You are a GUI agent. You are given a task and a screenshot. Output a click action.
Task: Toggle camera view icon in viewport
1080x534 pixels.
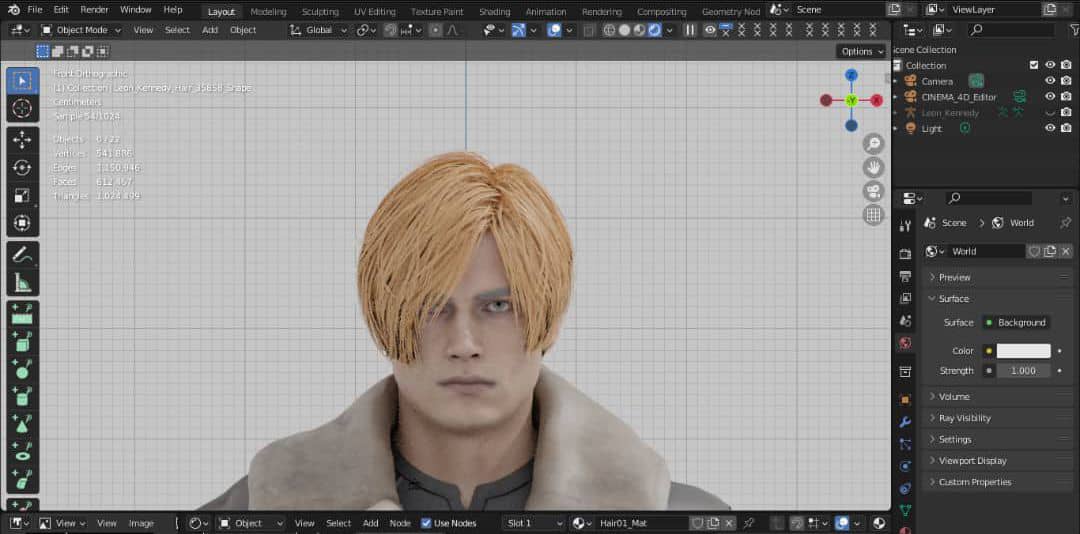(873, 192)
